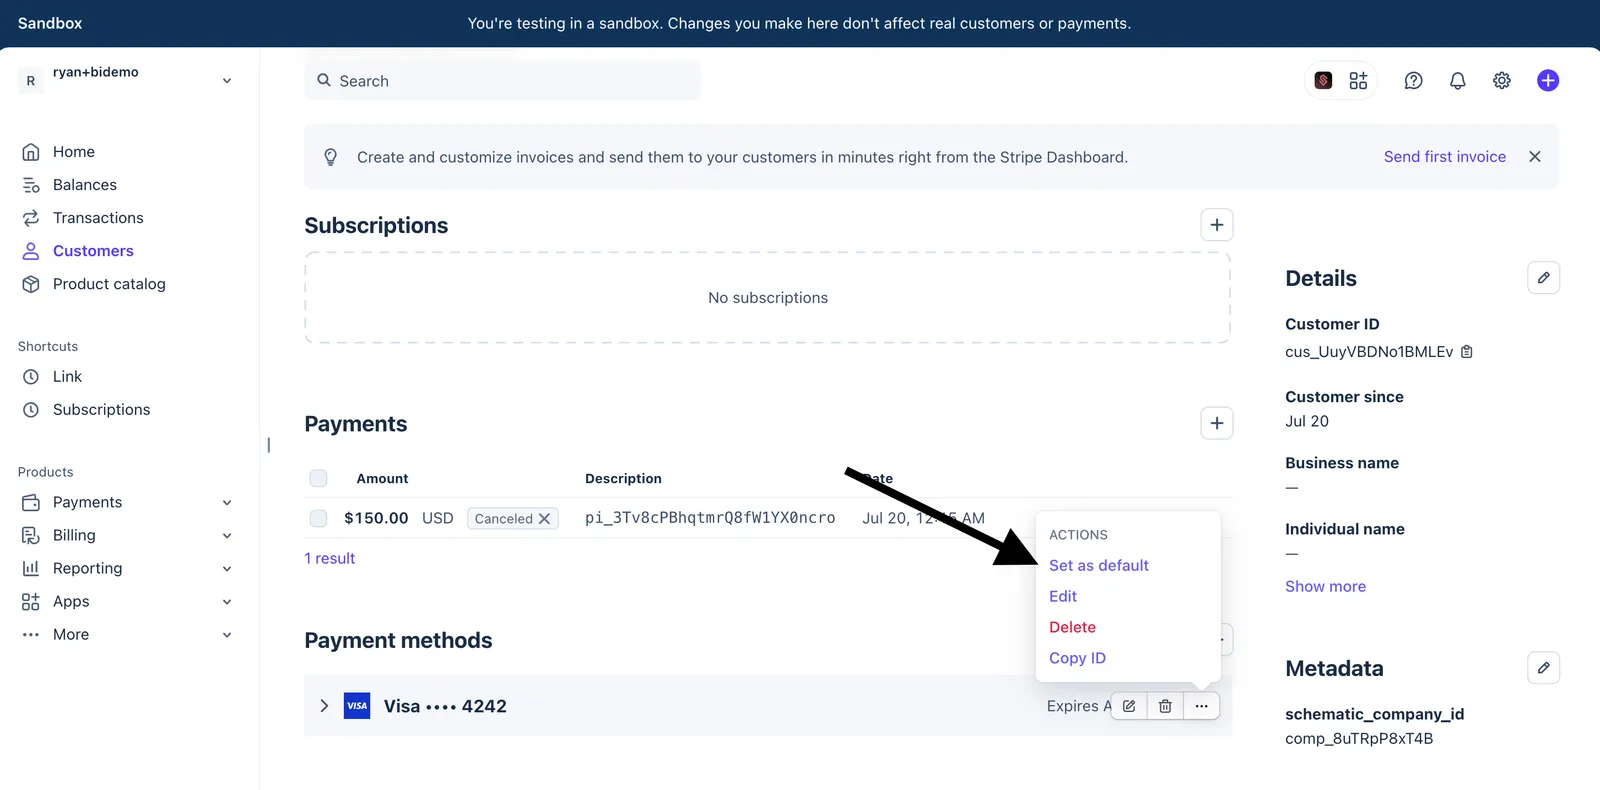1600x790 pixels.
Task: Dismiss the invoices banner
Action: tap(1535, 157)
